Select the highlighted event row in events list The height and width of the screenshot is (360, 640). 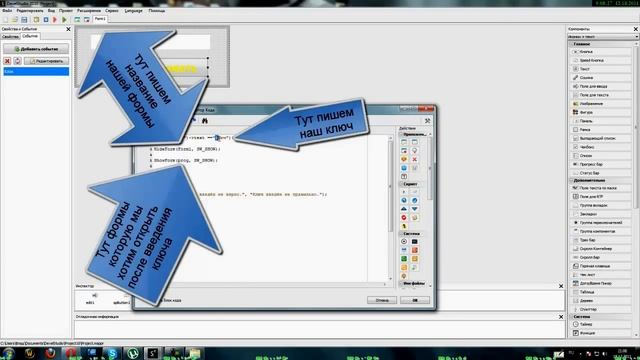click(x=36, y=71)
